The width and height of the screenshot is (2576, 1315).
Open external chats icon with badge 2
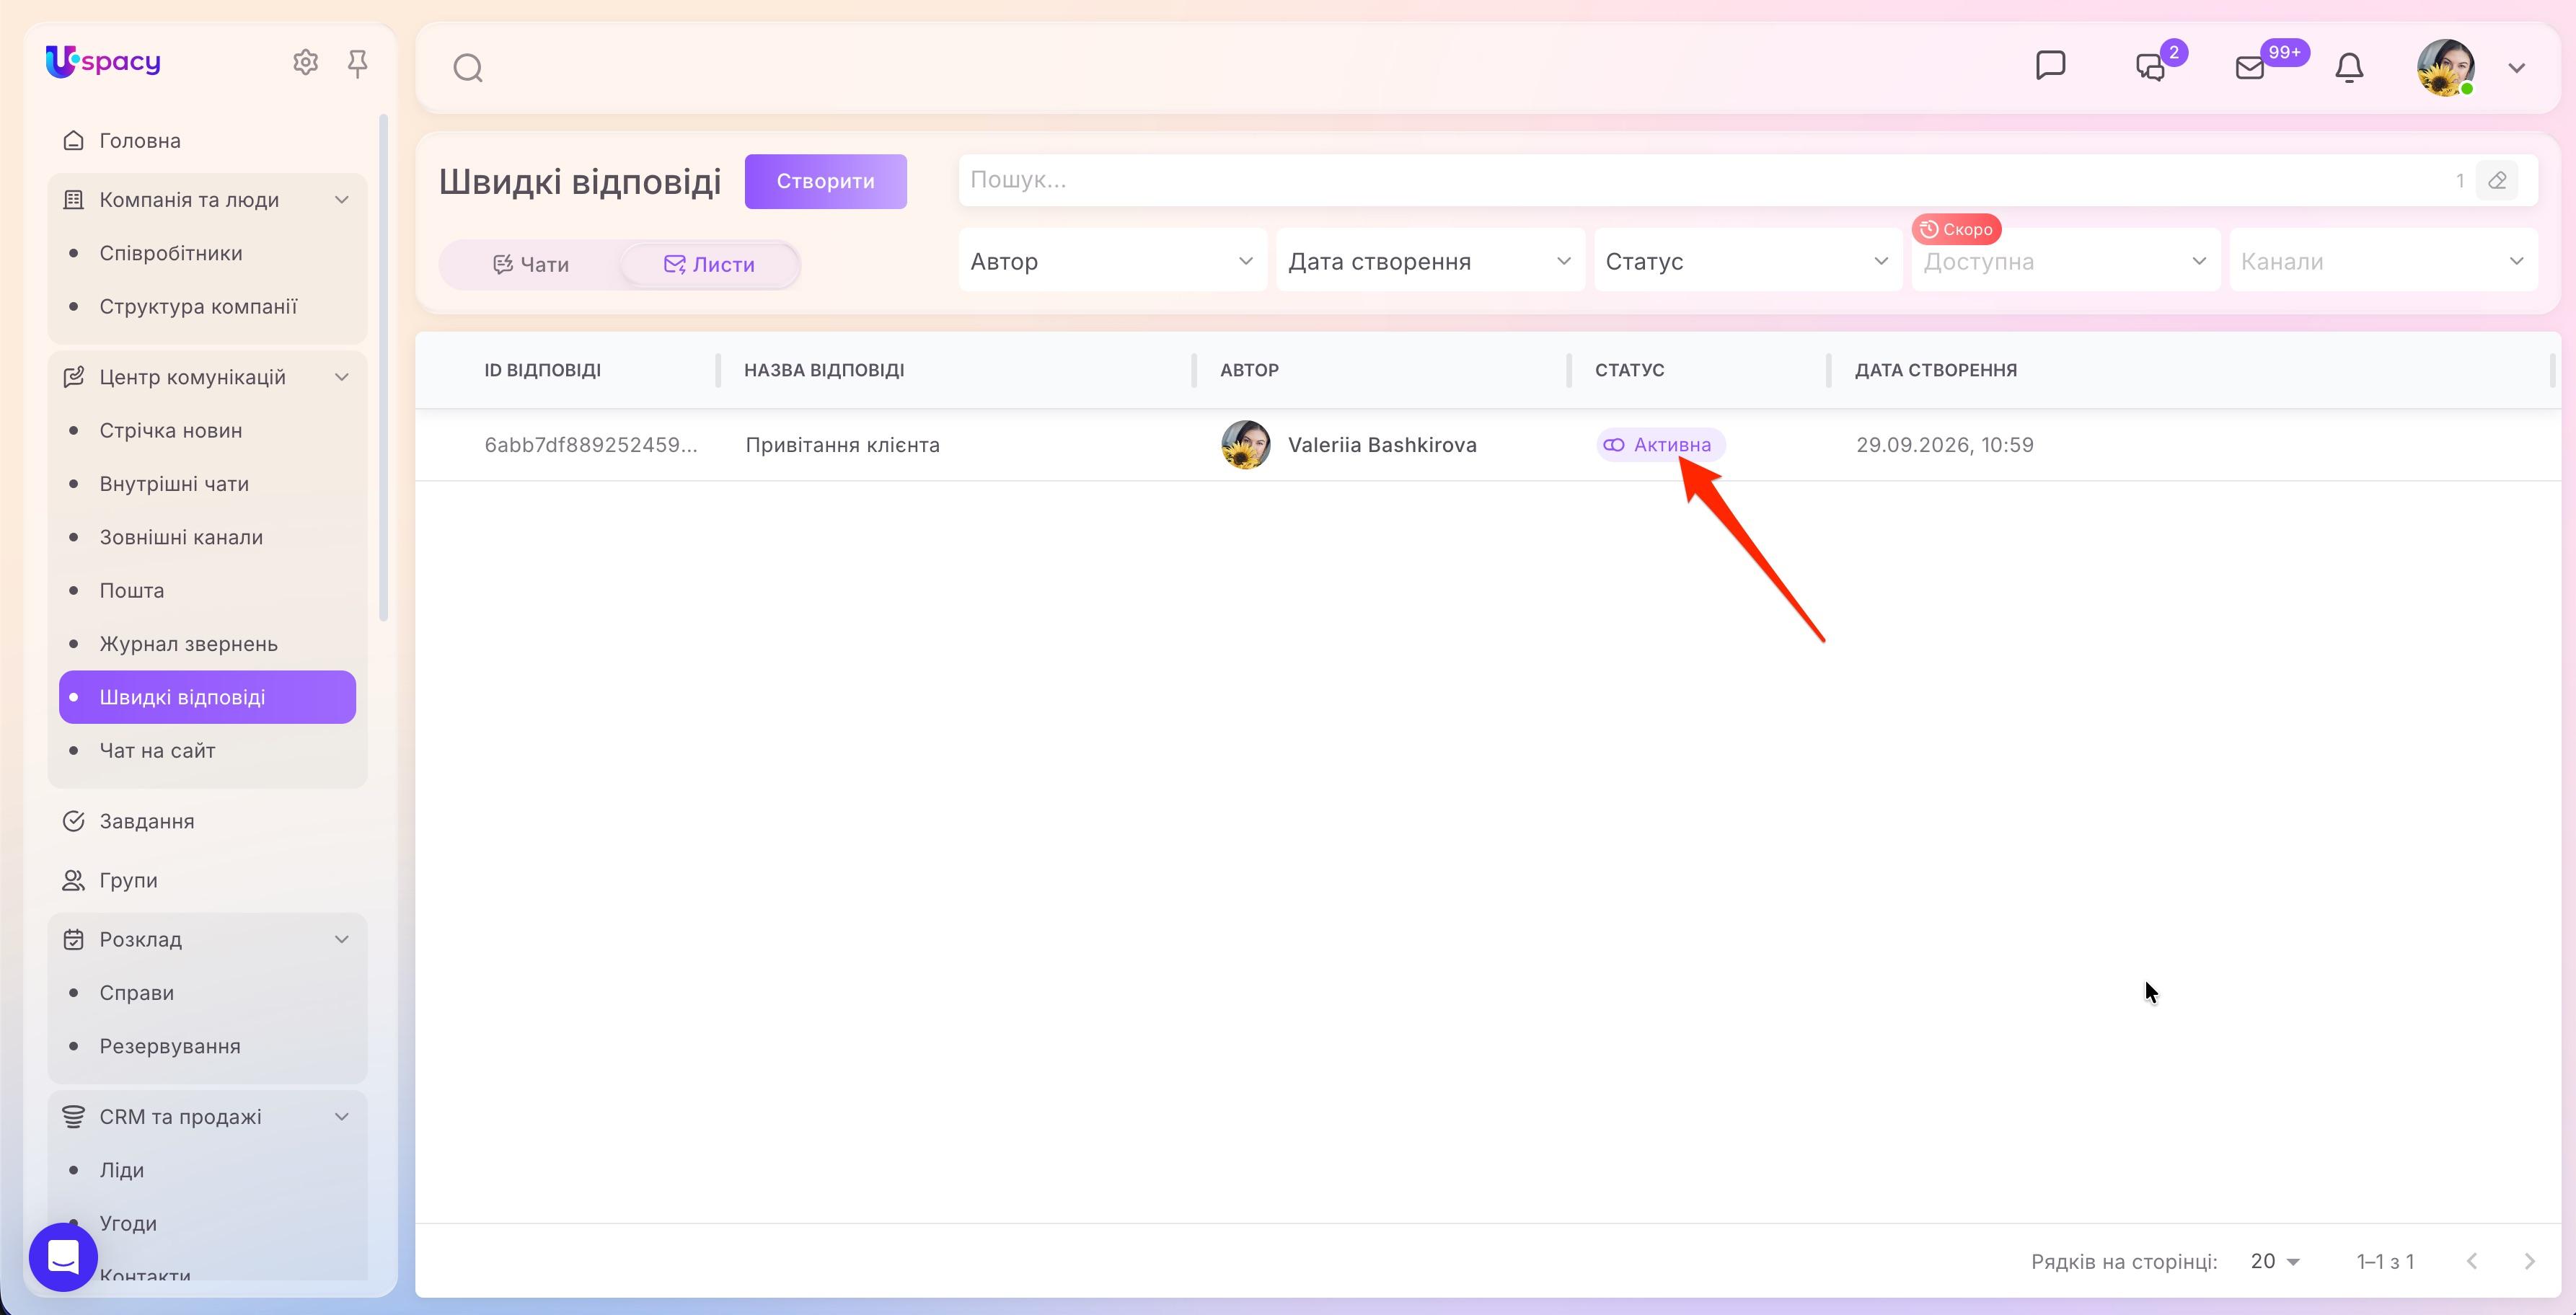pos(2151,67)
